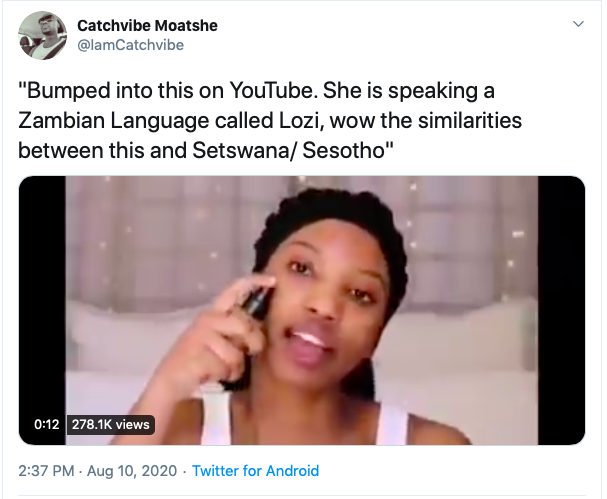The height and width of the screenshot is (499, 607).
Task: Click the phone held in the video
Action: click(257, 302)
